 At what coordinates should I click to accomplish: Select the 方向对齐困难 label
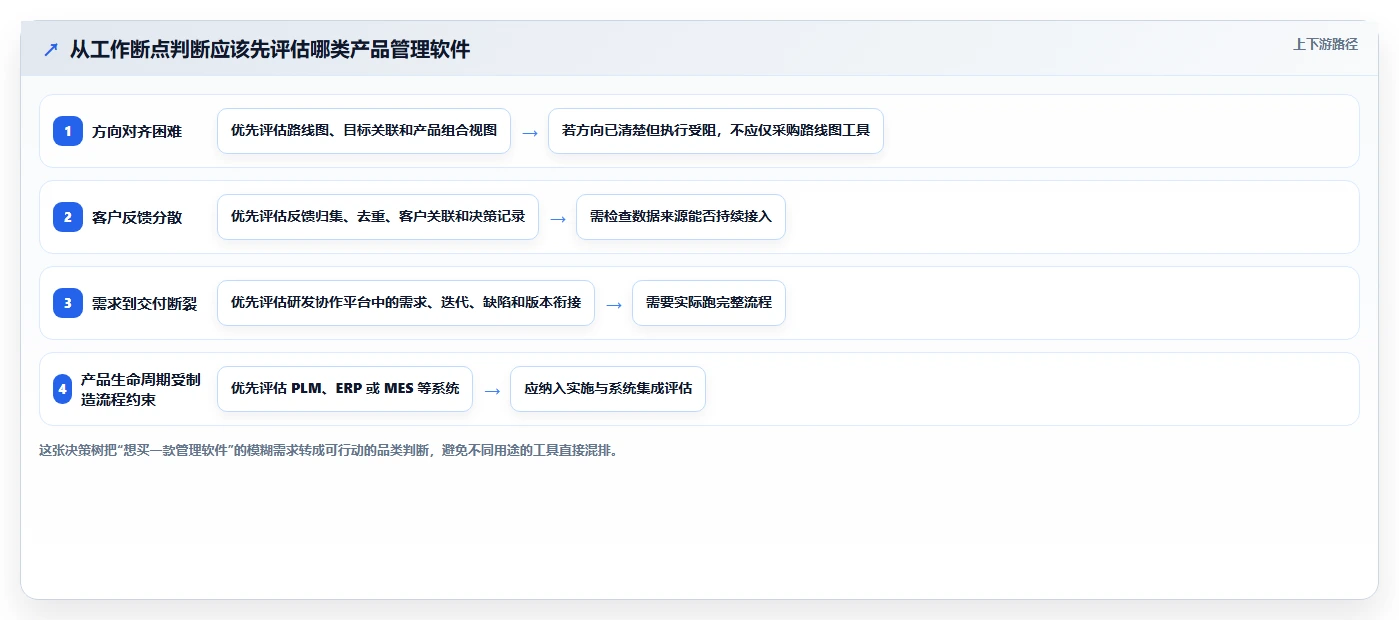pyautogui.click(x=137, y=131)
